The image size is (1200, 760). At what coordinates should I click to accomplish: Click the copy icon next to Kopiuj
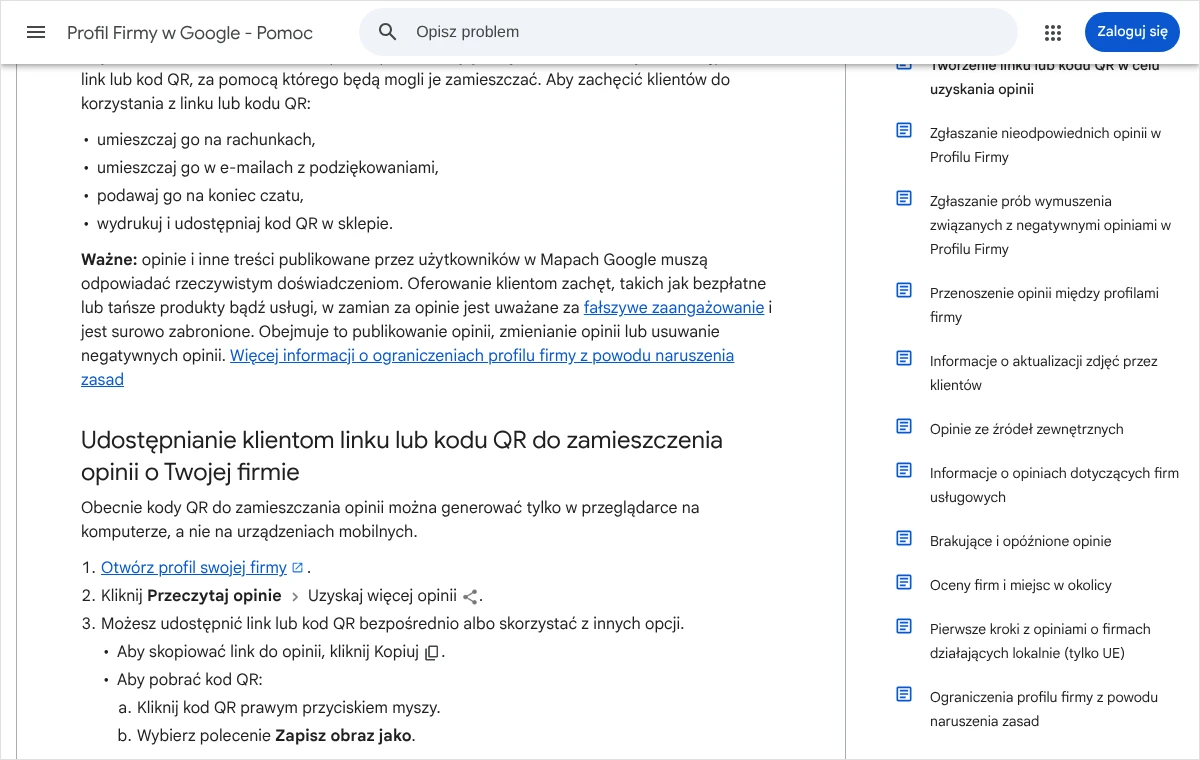pyautogui.click(x=431, y=653)
